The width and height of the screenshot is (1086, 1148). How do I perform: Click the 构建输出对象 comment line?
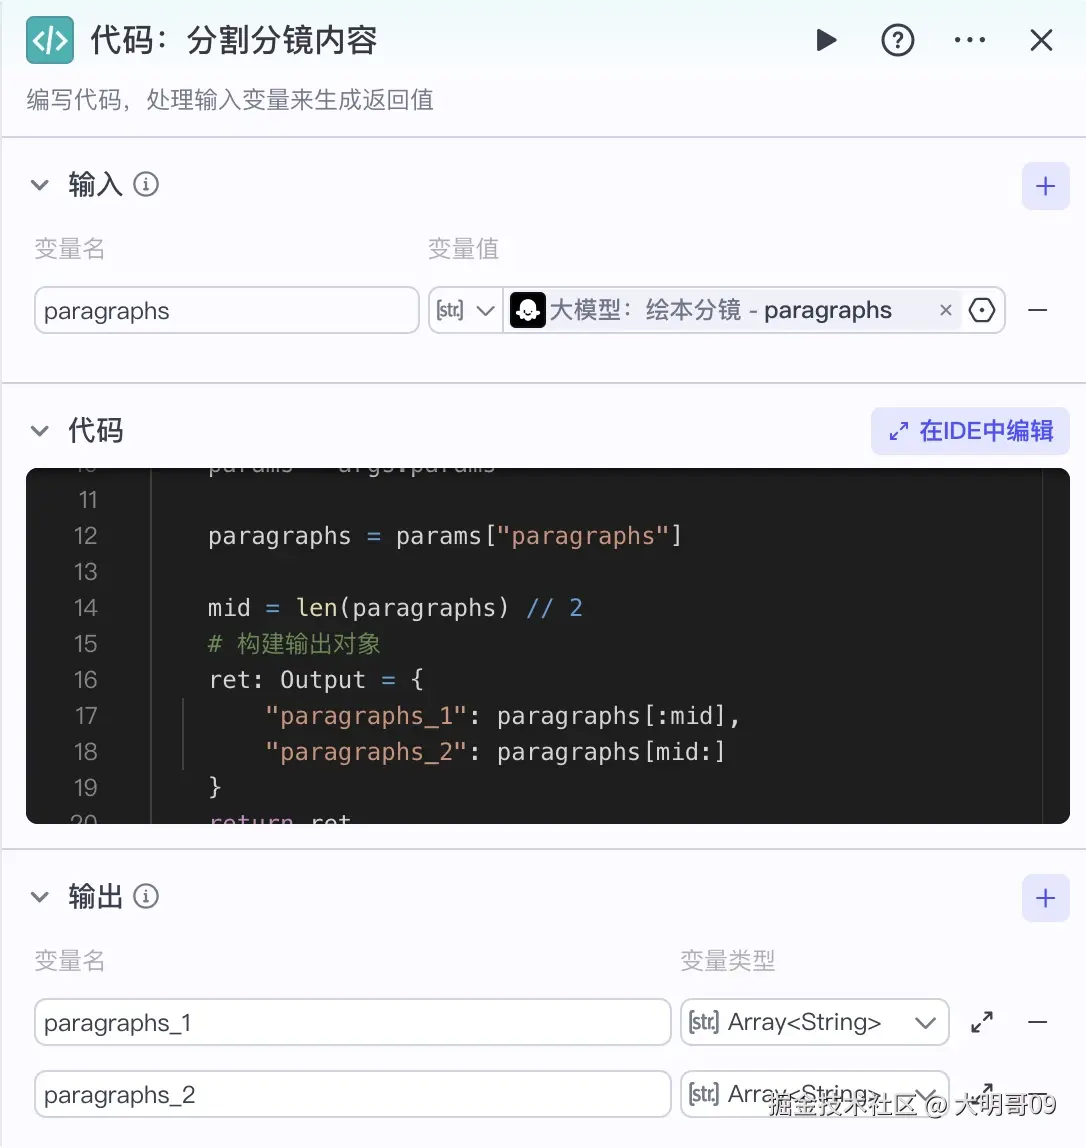tap(294, 644)
